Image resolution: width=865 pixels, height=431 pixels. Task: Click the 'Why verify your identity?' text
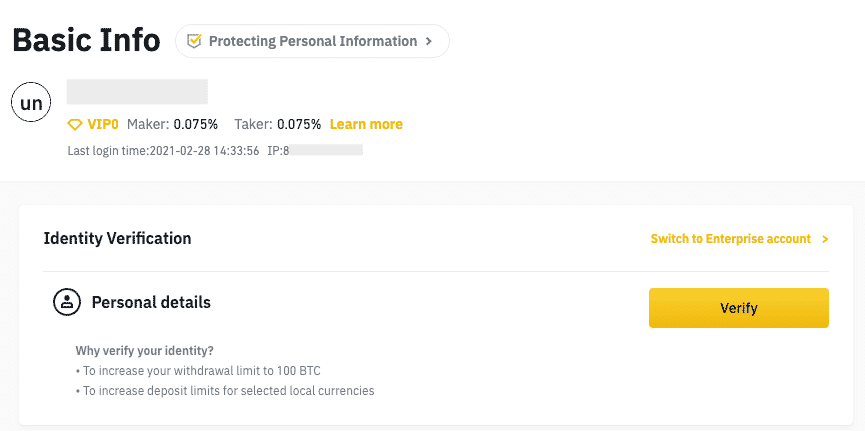145,350
